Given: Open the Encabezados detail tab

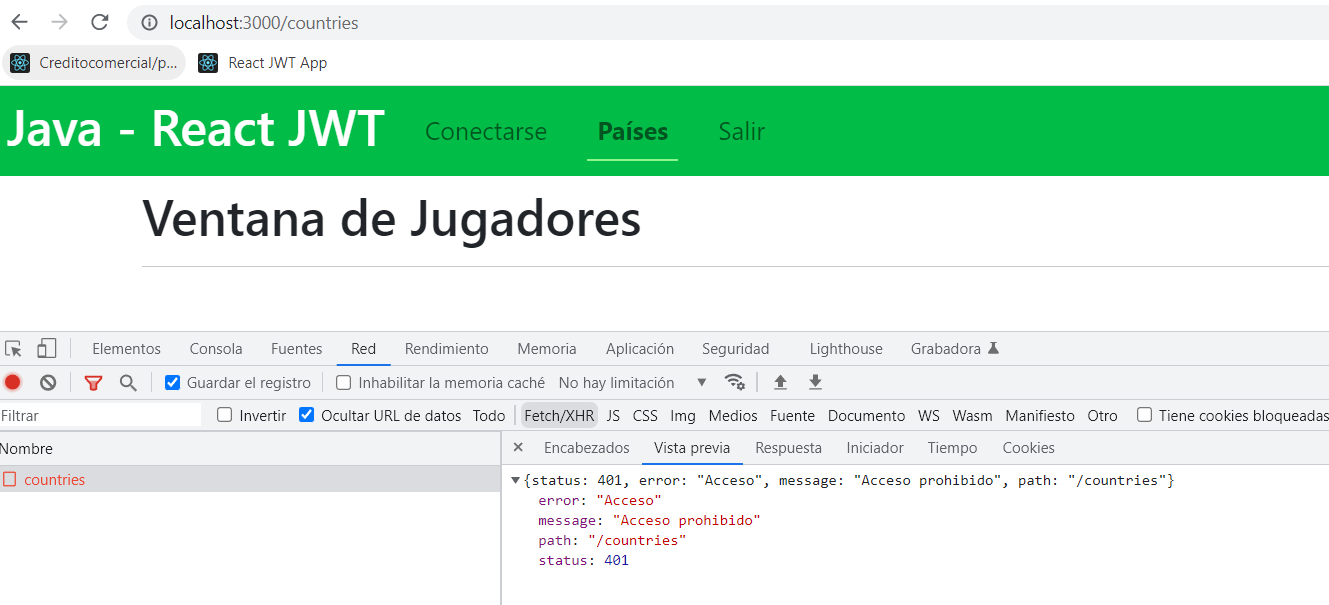Looking at the screenshot, I should pyautogui.click(x=587, y=448).
